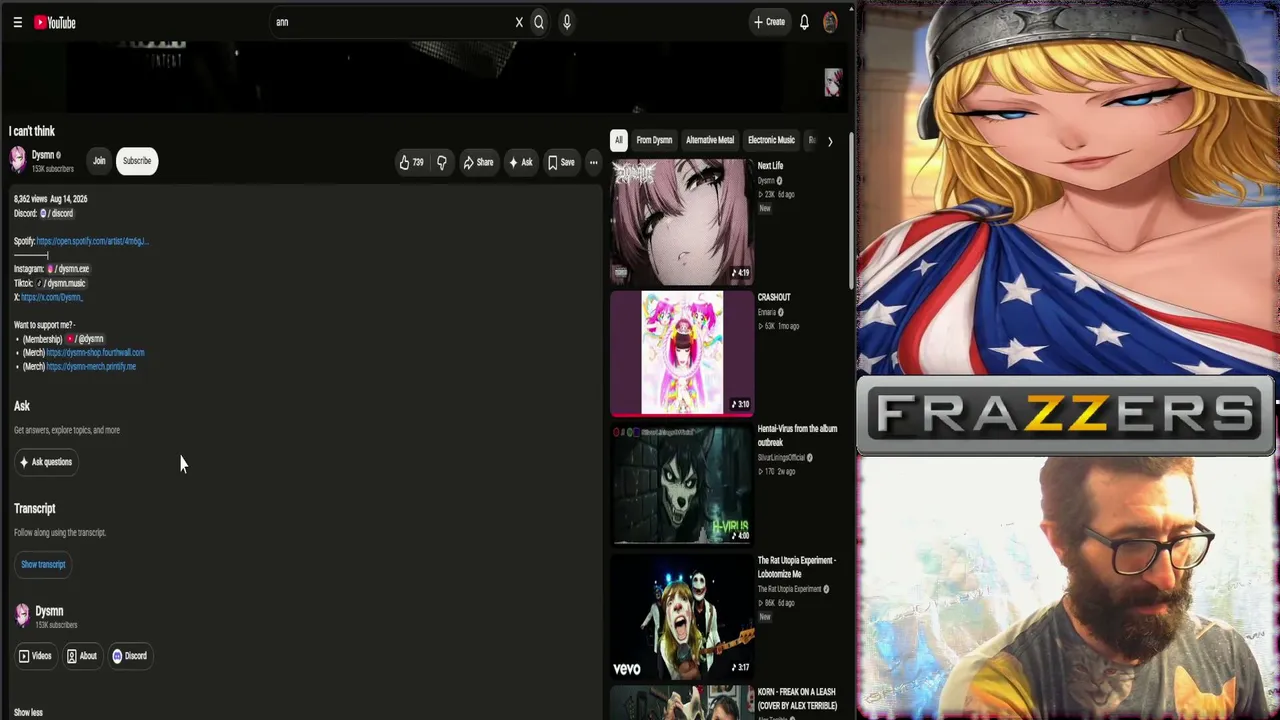Viewport: 1280px width, 720px height.
Task: Click the Ask questions button
Action: pos(46,462)
